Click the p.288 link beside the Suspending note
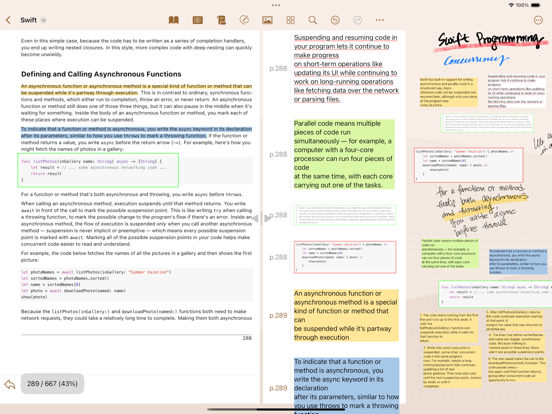The height and width of the screenshot is (414, 552). [x=278, y=69]
